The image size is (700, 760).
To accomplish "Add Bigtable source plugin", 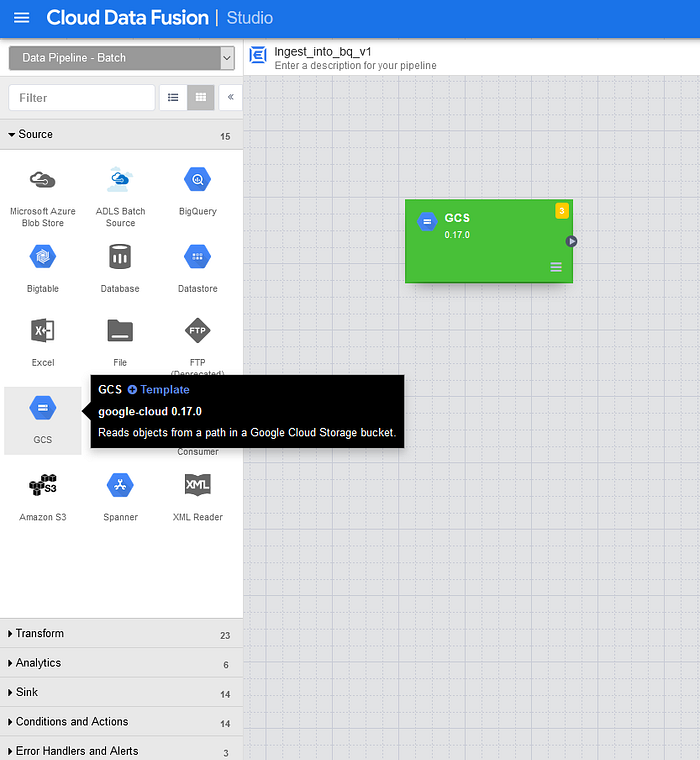I will pos(43,269).
